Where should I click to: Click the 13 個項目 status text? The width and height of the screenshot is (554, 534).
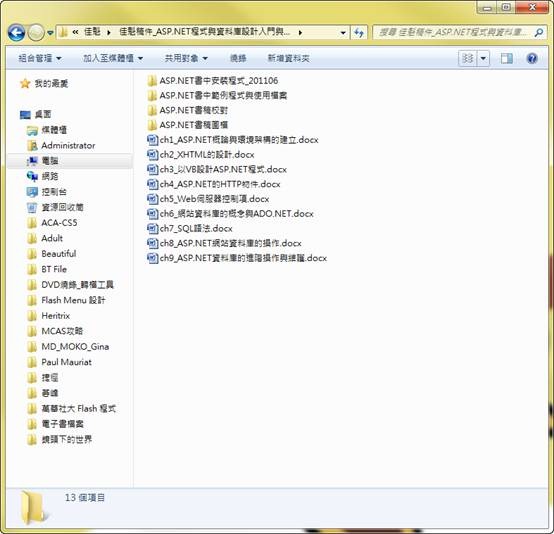point(85,498)
